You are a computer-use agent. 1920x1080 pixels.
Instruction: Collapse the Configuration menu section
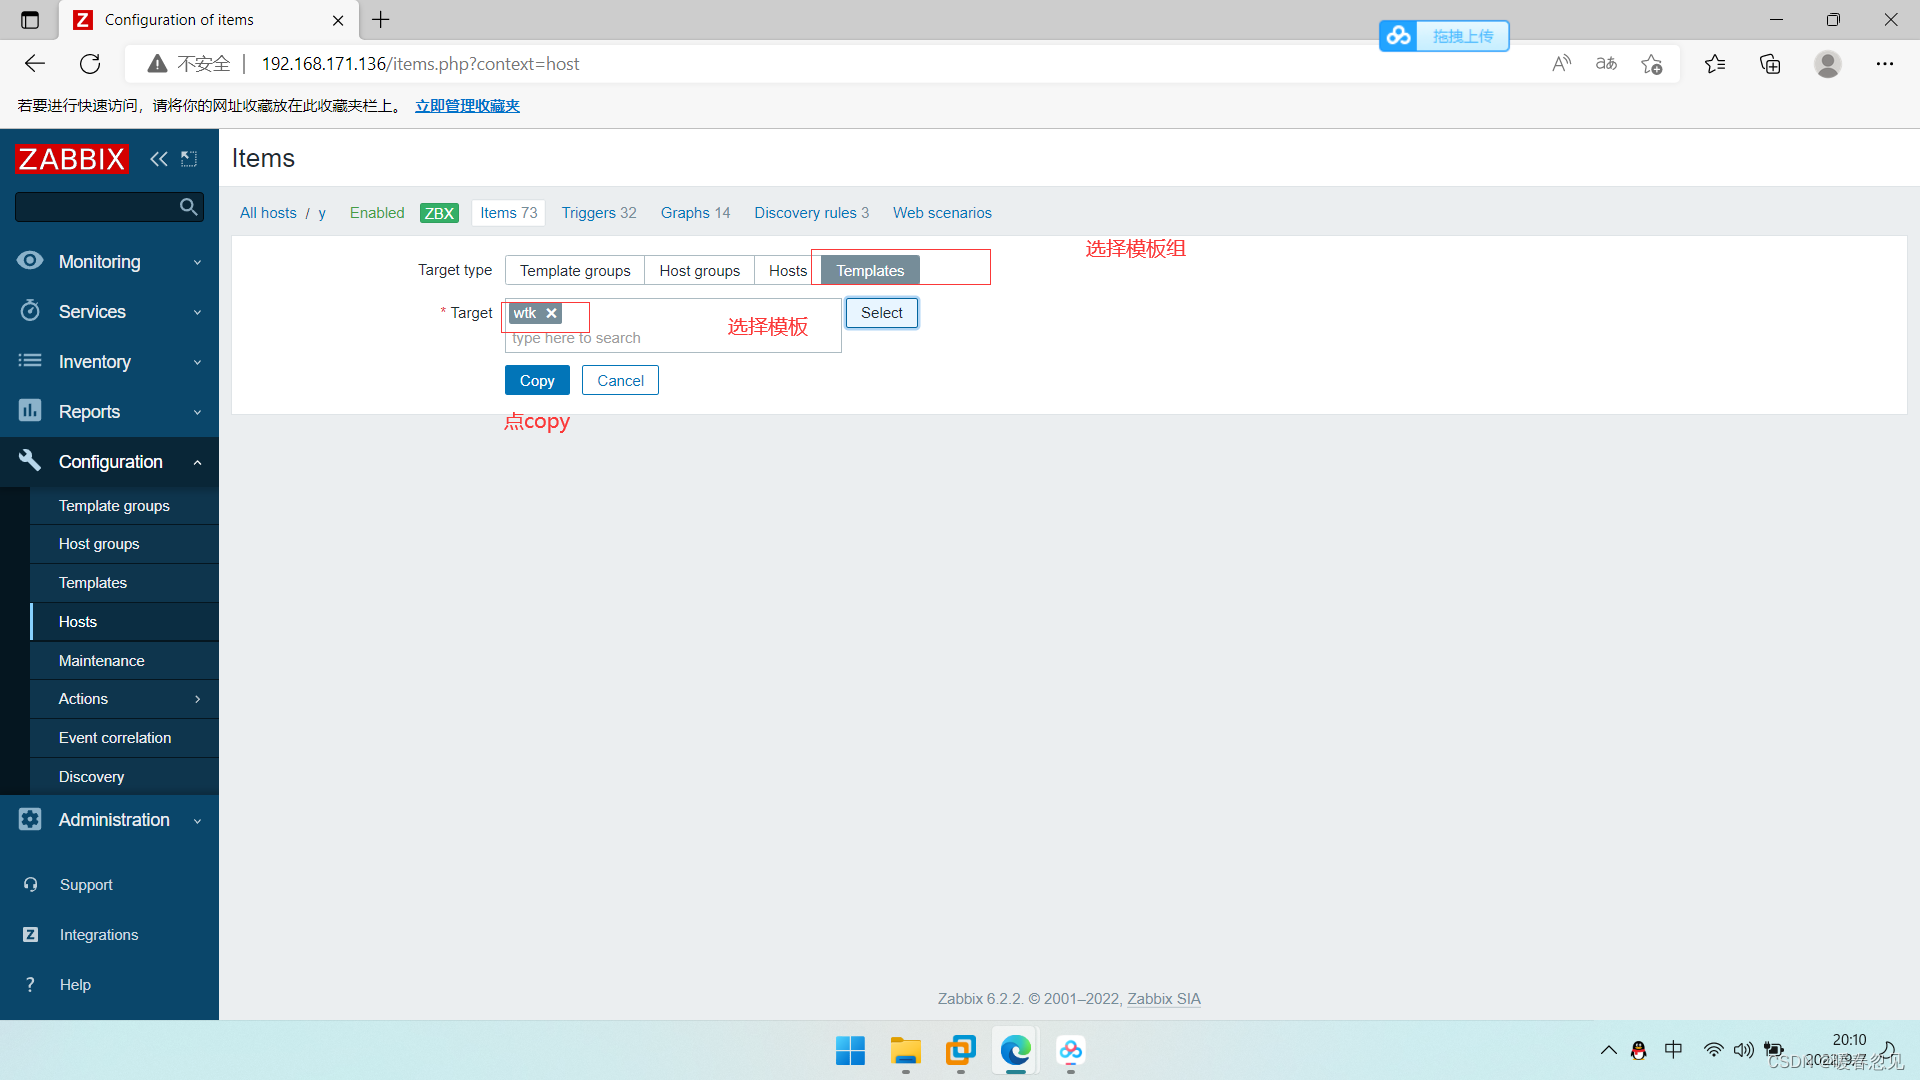110,462
